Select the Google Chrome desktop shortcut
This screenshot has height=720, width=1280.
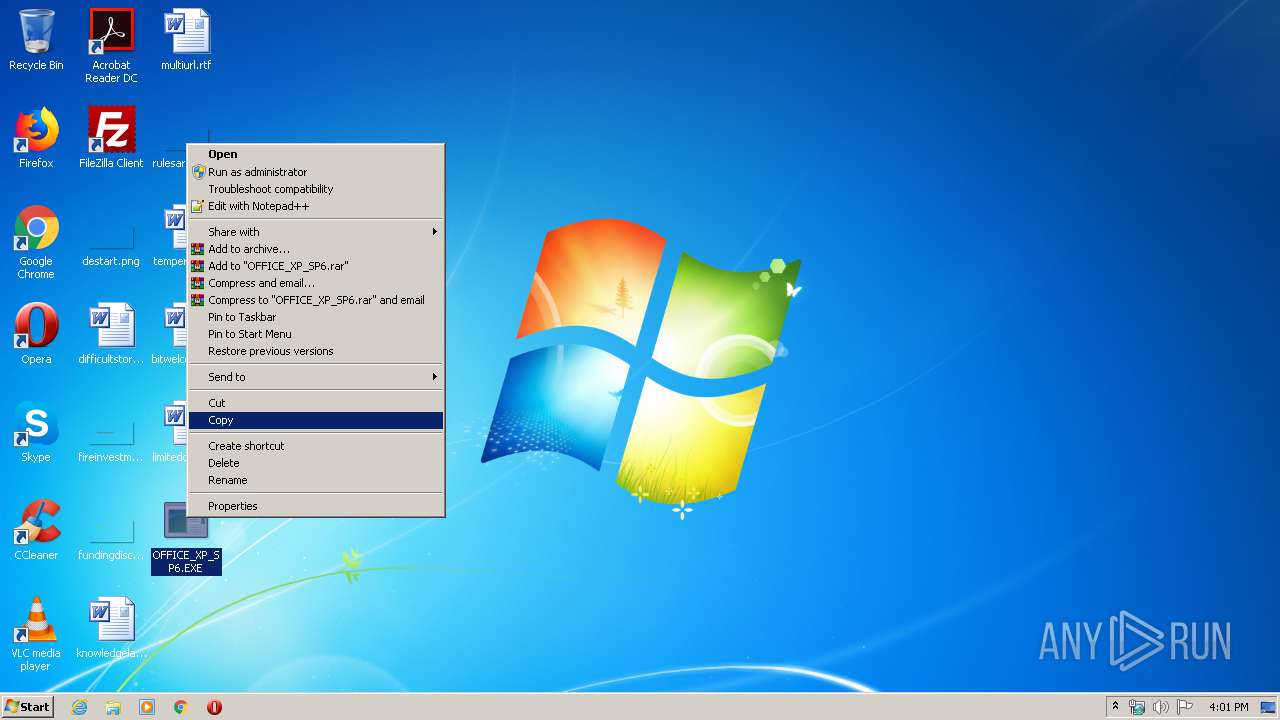(x=36, y=242)
